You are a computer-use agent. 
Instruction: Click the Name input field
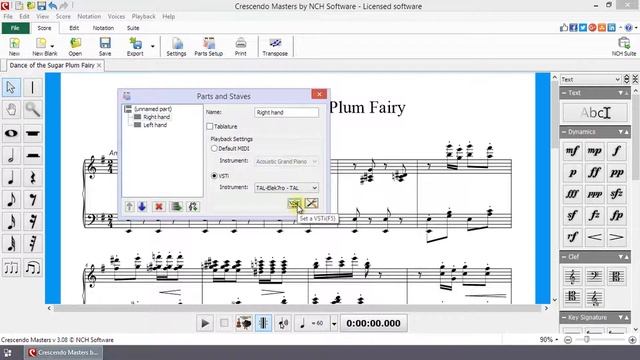(287, 112)
